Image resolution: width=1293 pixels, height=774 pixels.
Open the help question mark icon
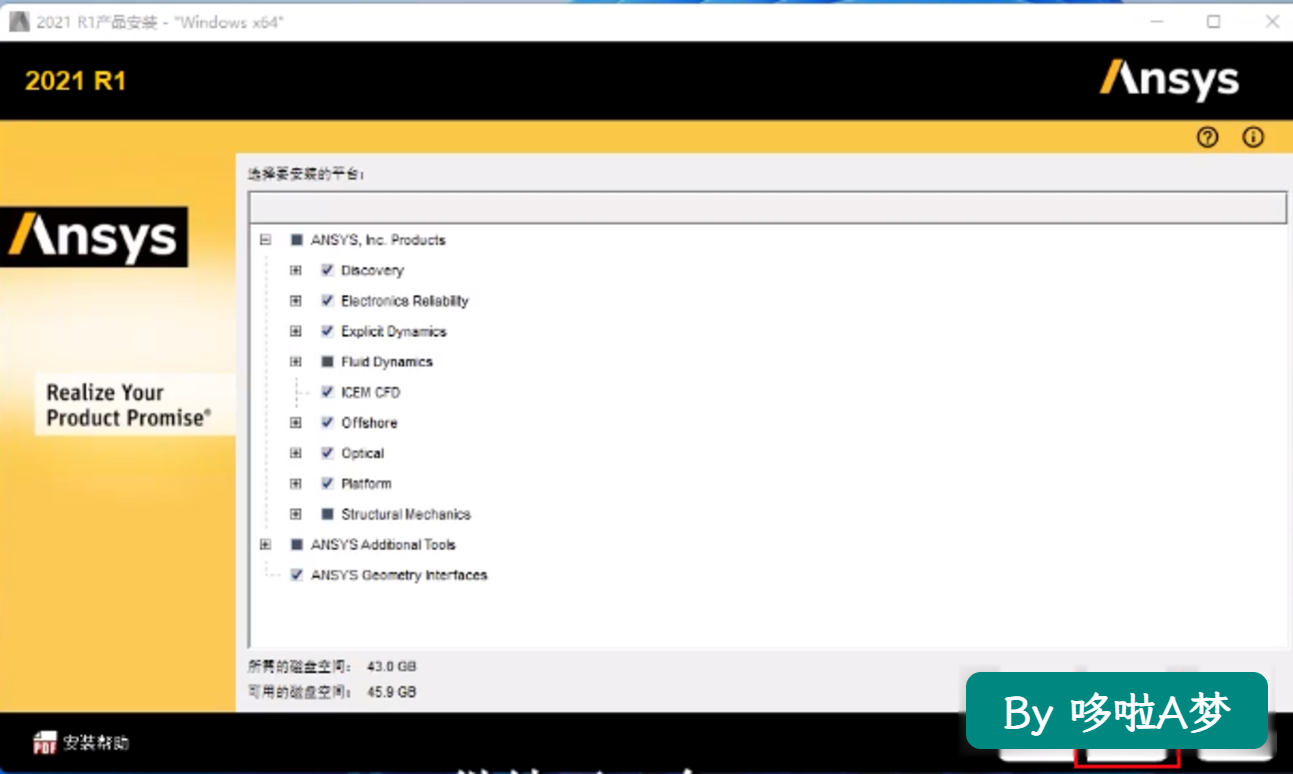[x=1207, y=138]
